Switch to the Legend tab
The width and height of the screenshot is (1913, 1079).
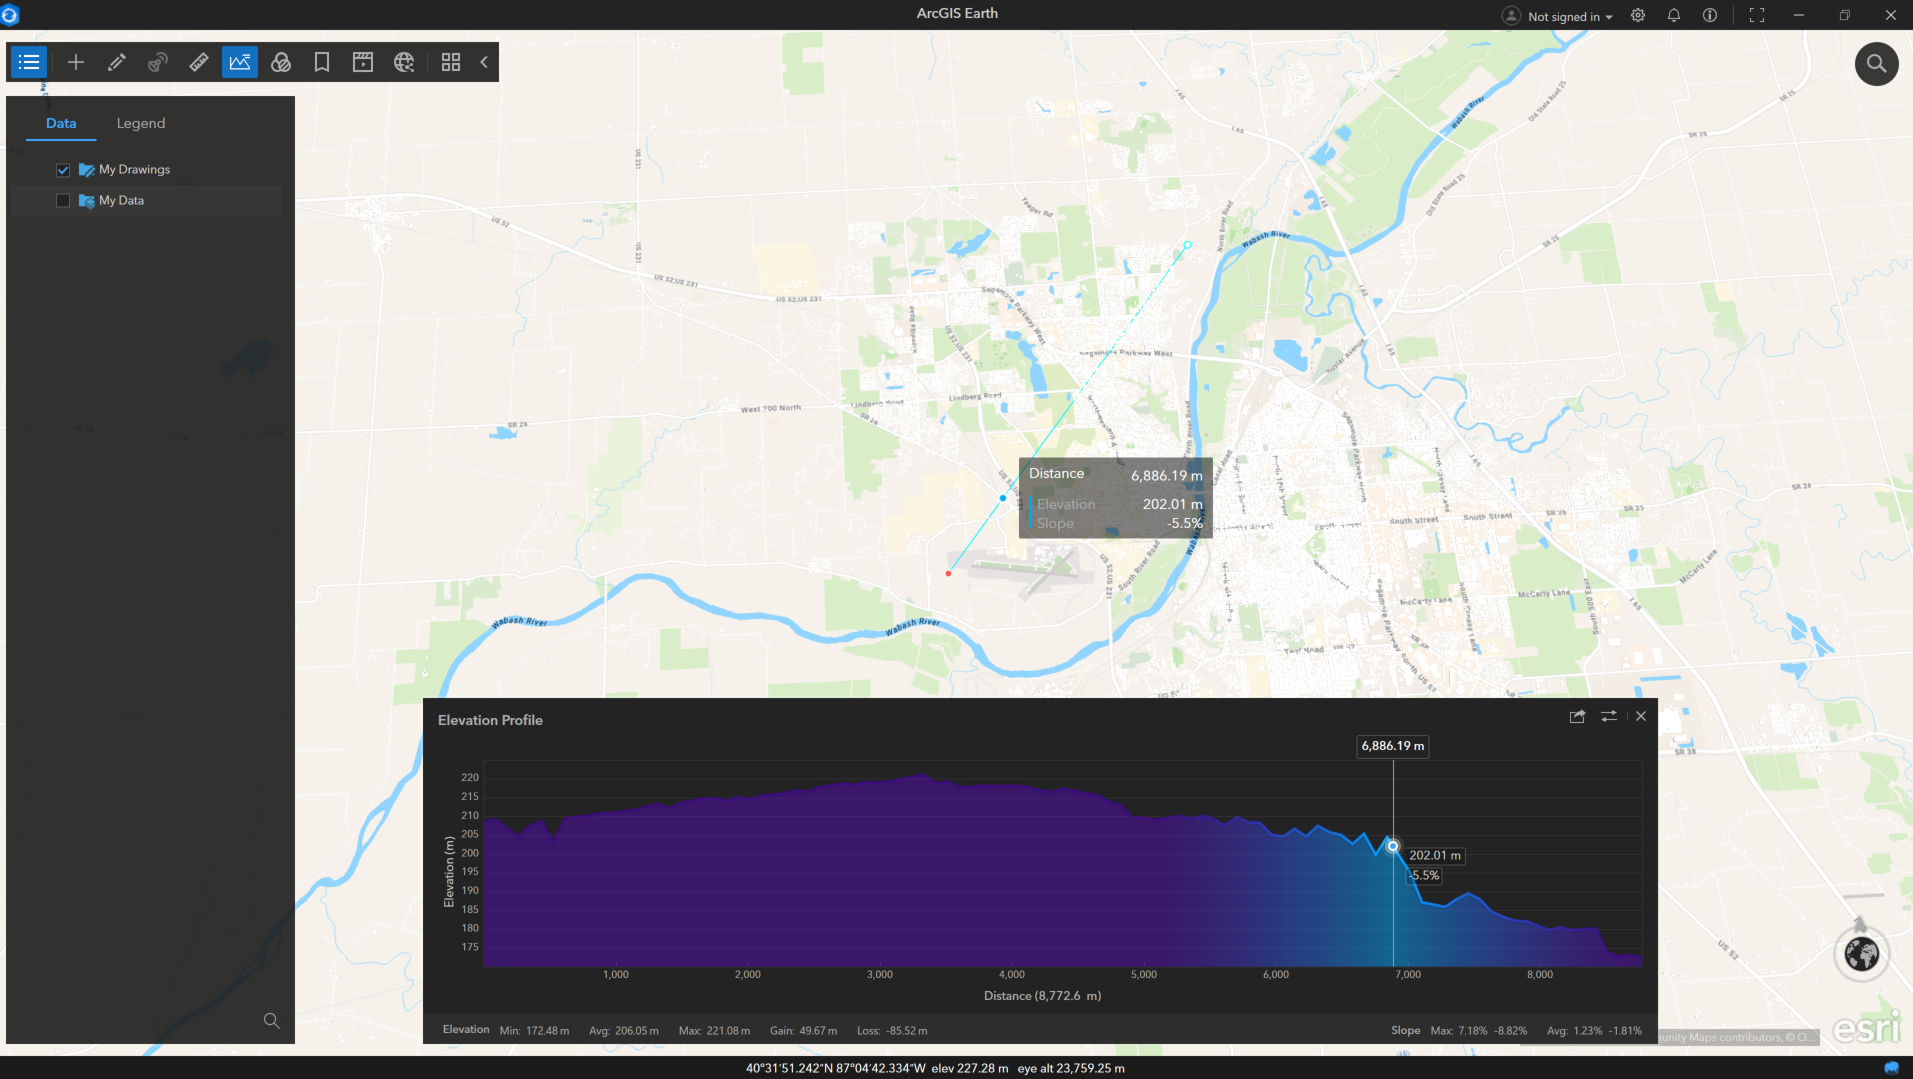coord(141,123)
